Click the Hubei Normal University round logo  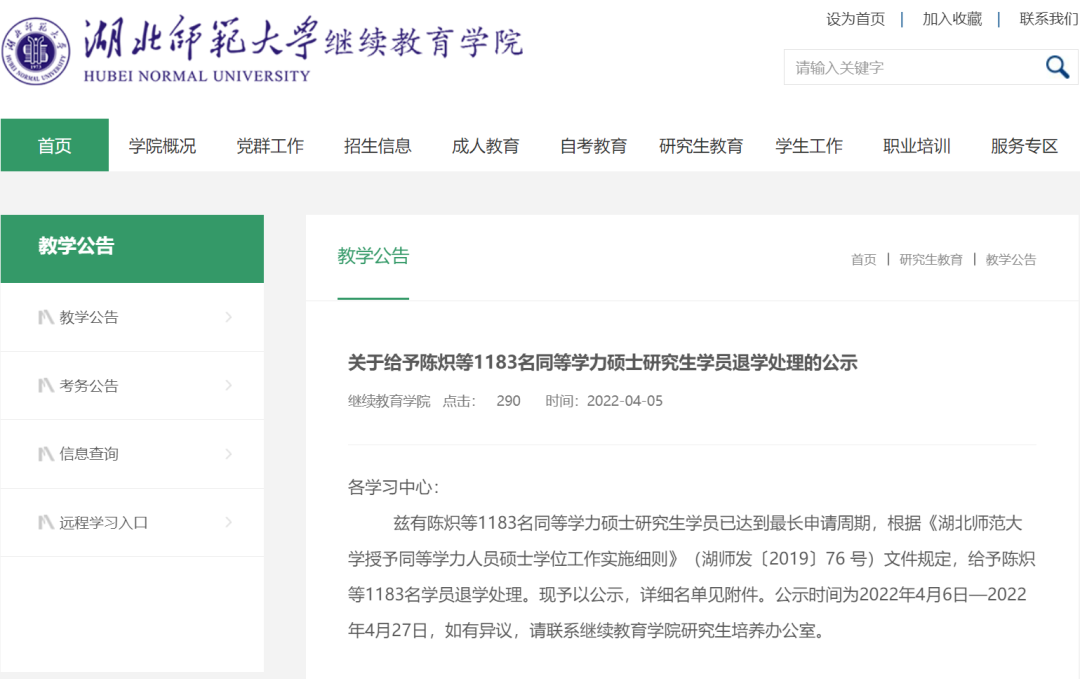click(35, 51)
